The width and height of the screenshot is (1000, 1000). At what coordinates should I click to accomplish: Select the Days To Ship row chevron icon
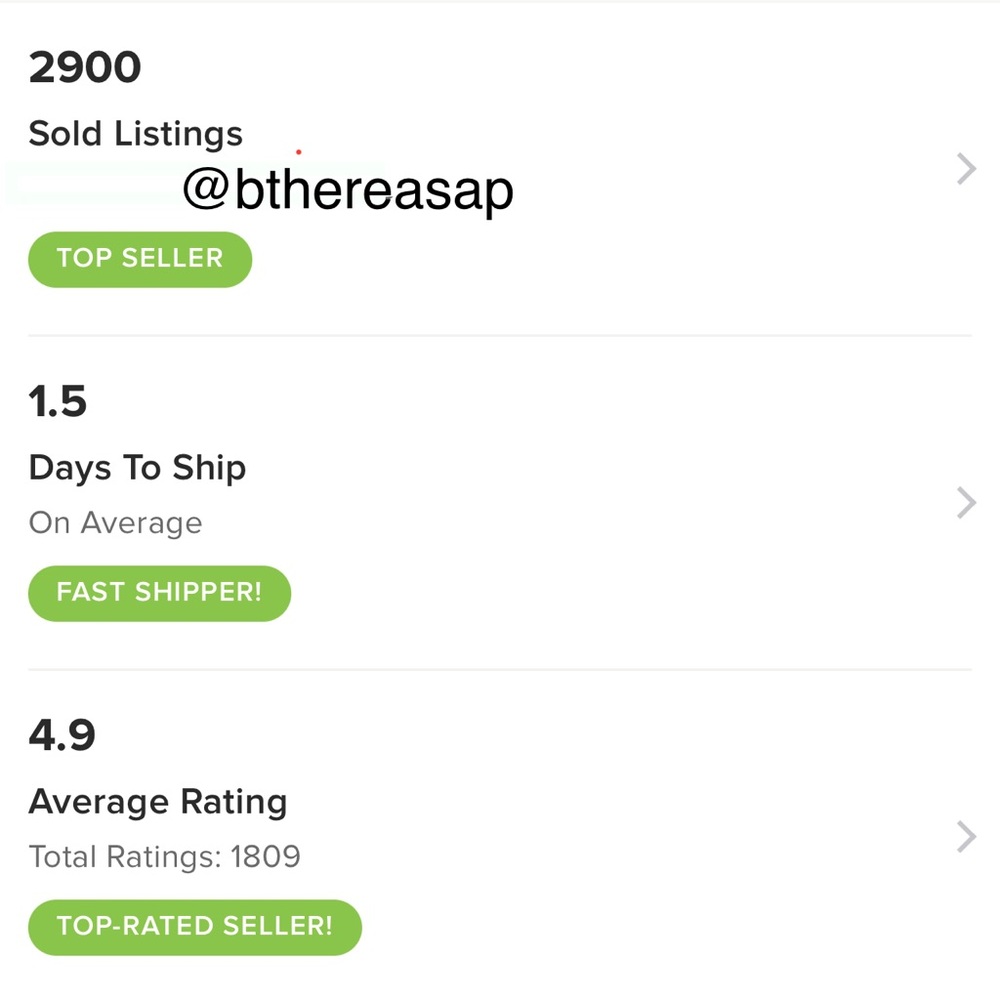[x=963, y=502]
